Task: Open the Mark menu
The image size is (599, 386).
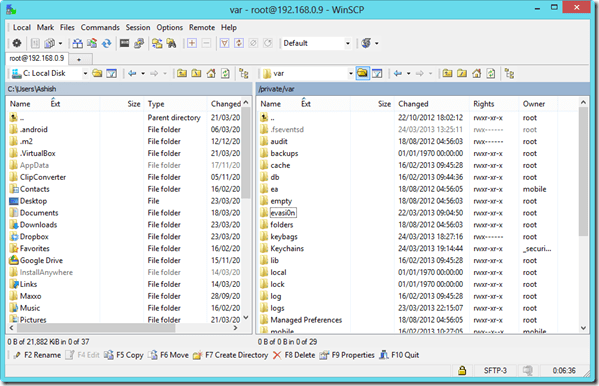Action: click(45, 28)
